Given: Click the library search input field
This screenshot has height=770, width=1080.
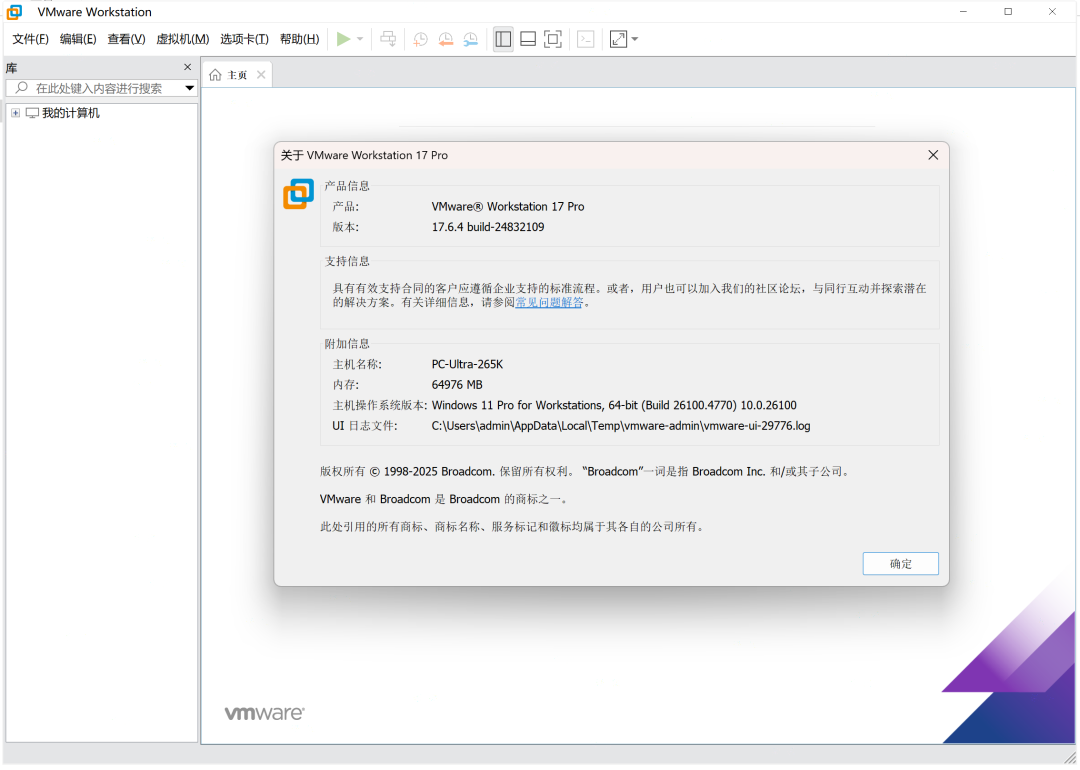Looking at the screenshot, I should tap(100, 88).
